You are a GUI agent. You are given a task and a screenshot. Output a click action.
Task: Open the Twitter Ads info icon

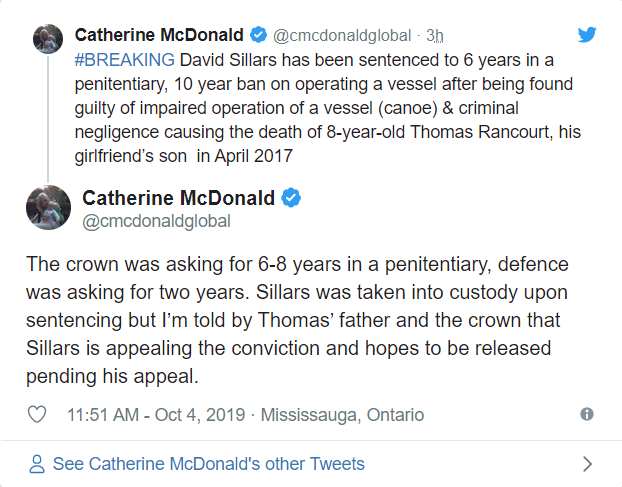click(587, 414)
